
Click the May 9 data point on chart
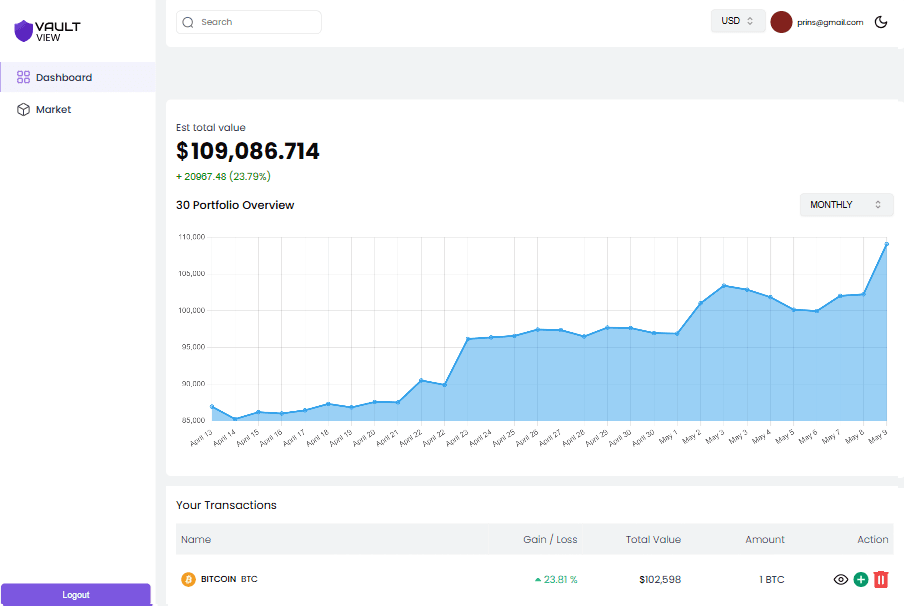click(887, 244)
